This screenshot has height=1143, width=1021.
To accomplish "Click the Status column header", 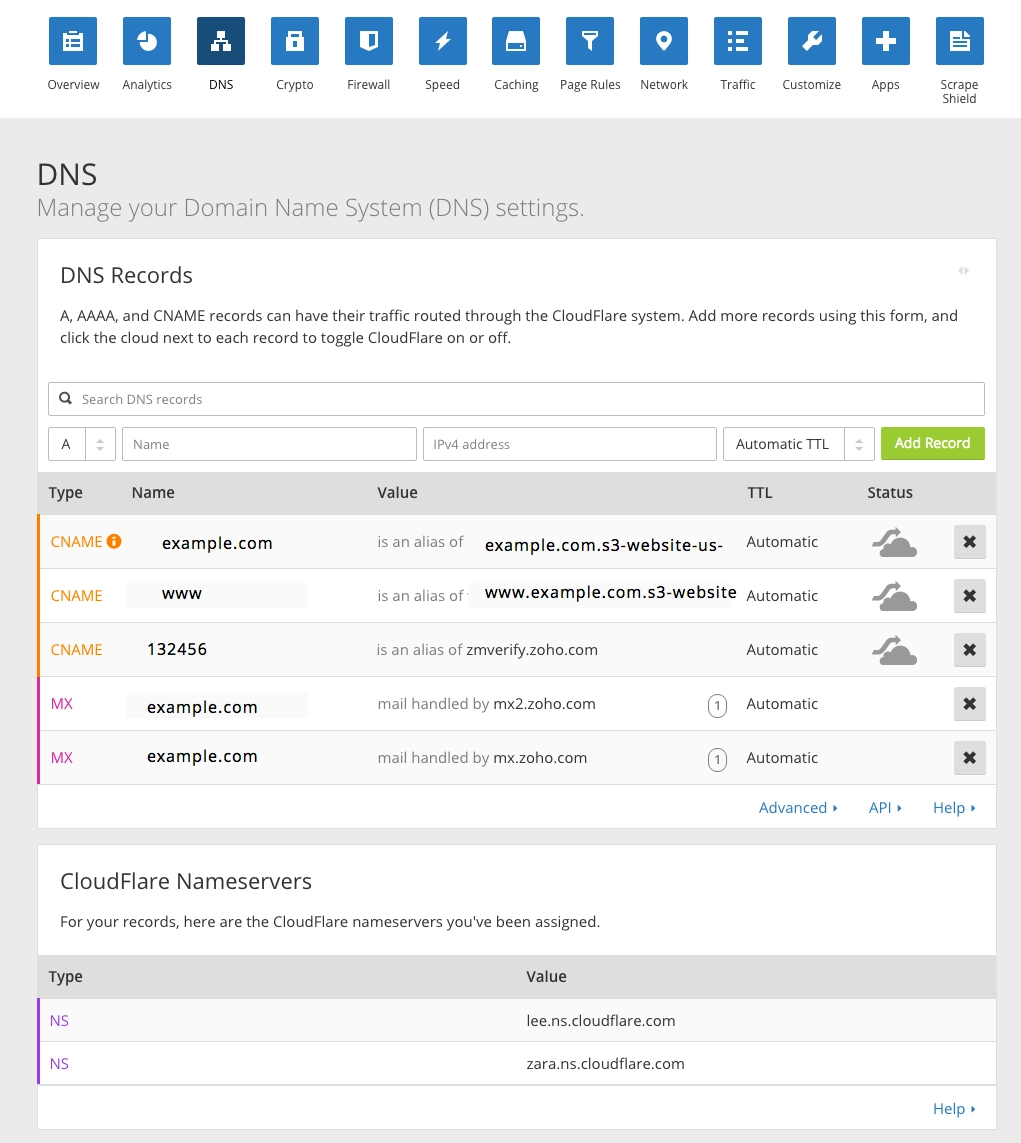I will tap(890, 492).
